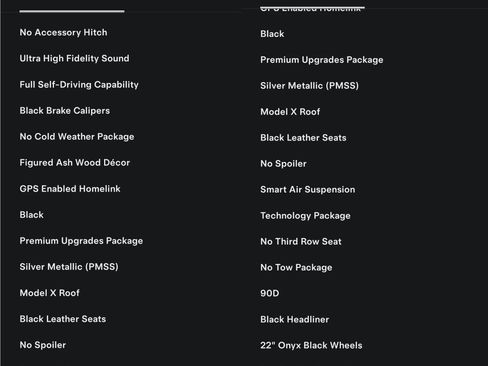Select Premium Upgrades Package in right list
Image resolution: width=488 pixels, height=366 pixels.
click(322, 60)
